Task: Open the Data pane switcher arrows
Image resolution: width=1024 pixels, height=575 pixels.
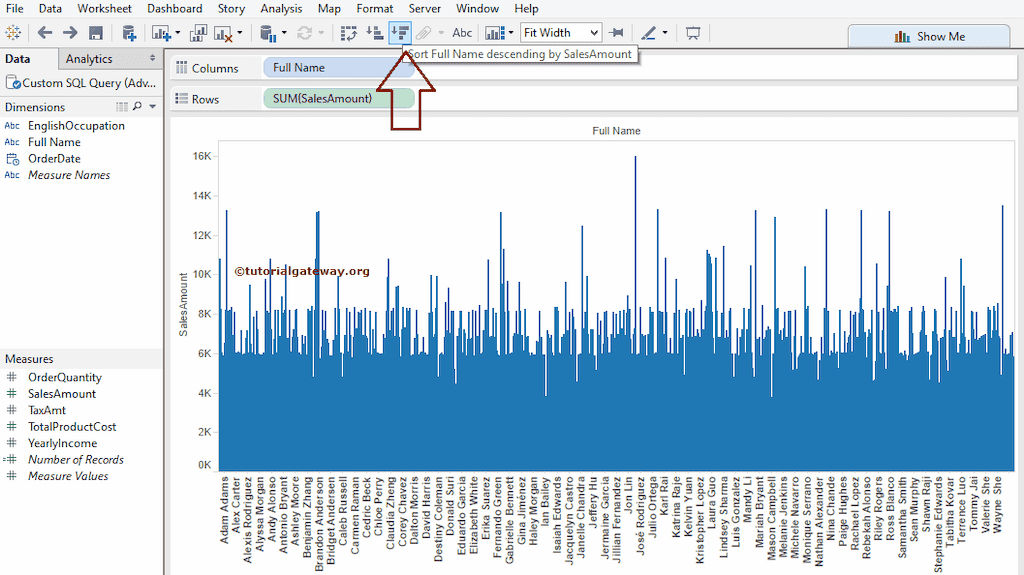Action: coord(152,59)
